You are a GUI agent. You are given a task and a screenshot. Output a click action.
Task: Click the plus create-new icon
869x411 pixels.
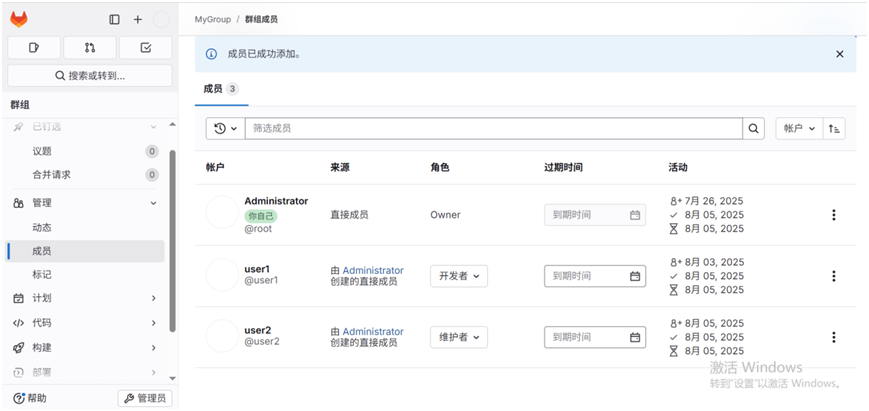[138, 19]
